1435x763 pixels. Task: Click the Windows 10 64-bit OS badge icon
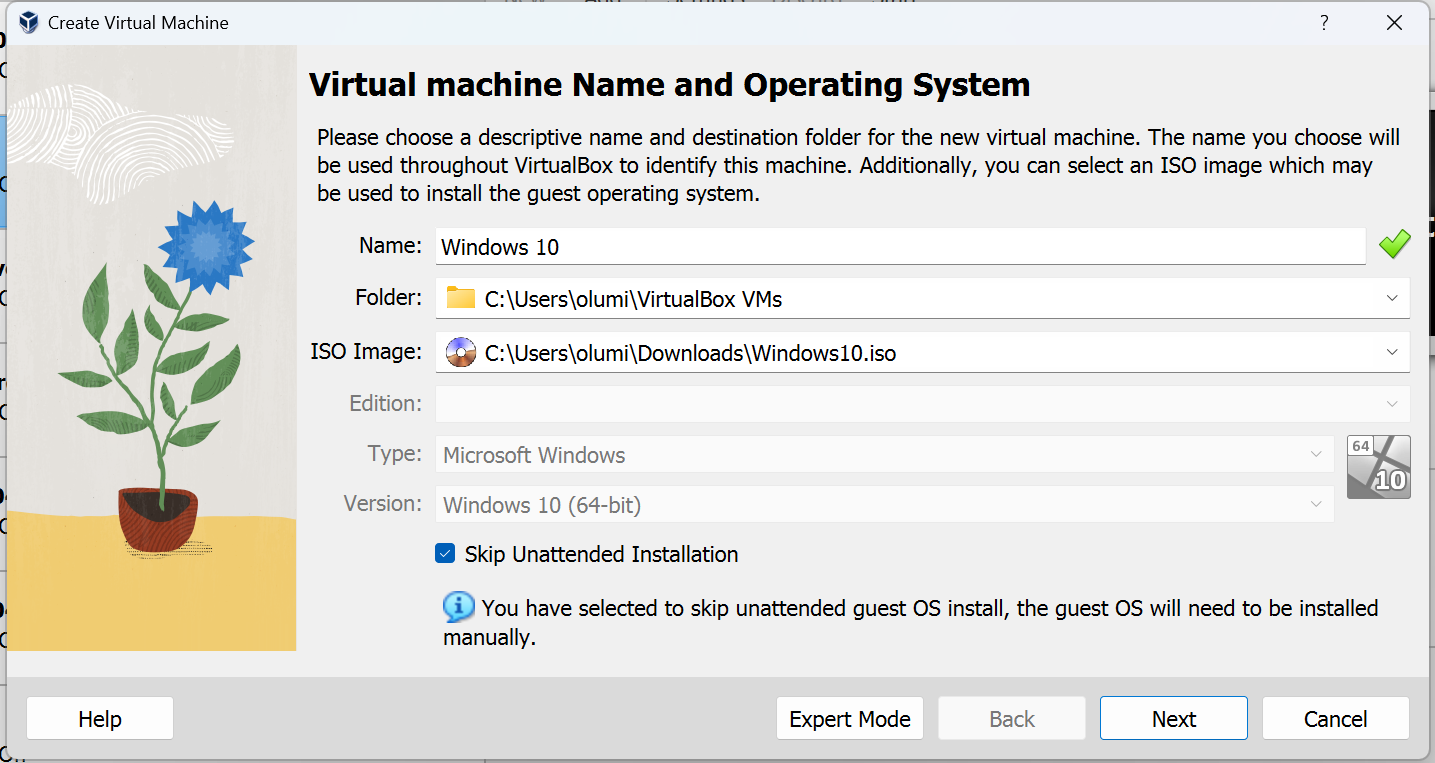(1378, 467)
